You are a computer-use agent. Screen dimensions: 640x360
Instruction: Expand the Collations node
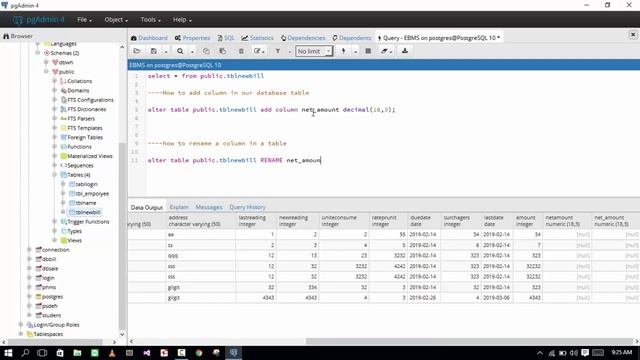[x=55, y=81]
